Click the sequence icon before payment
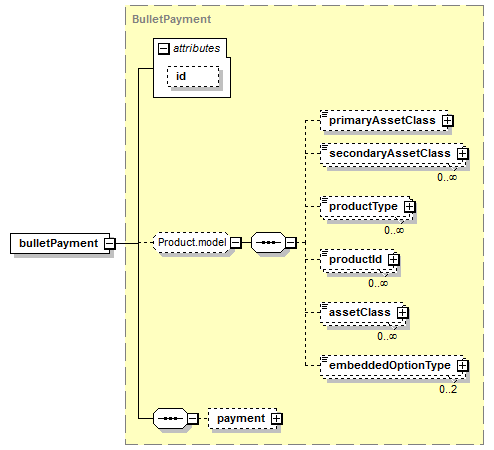This screenshot has height=450, width=494. (x=170, y=418)
